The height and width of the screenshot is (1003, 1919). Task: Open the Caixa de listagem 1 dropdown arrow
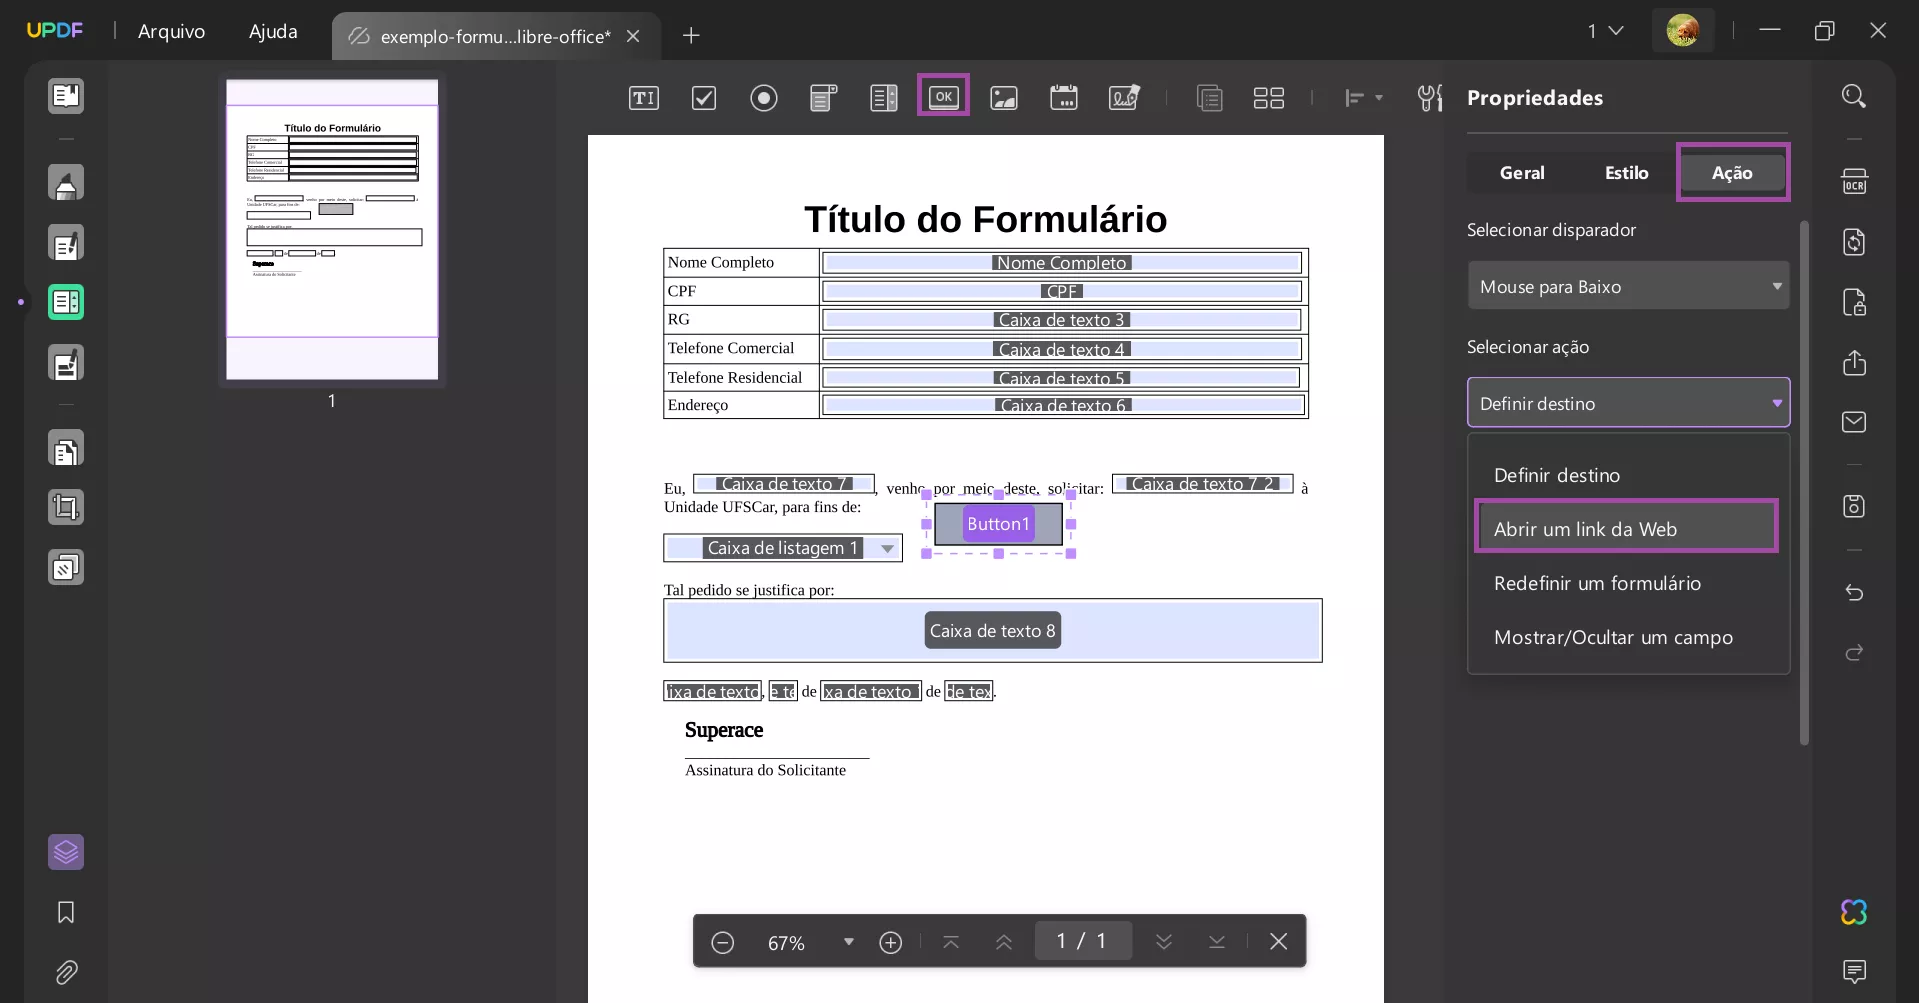click(x=887, y=548)
